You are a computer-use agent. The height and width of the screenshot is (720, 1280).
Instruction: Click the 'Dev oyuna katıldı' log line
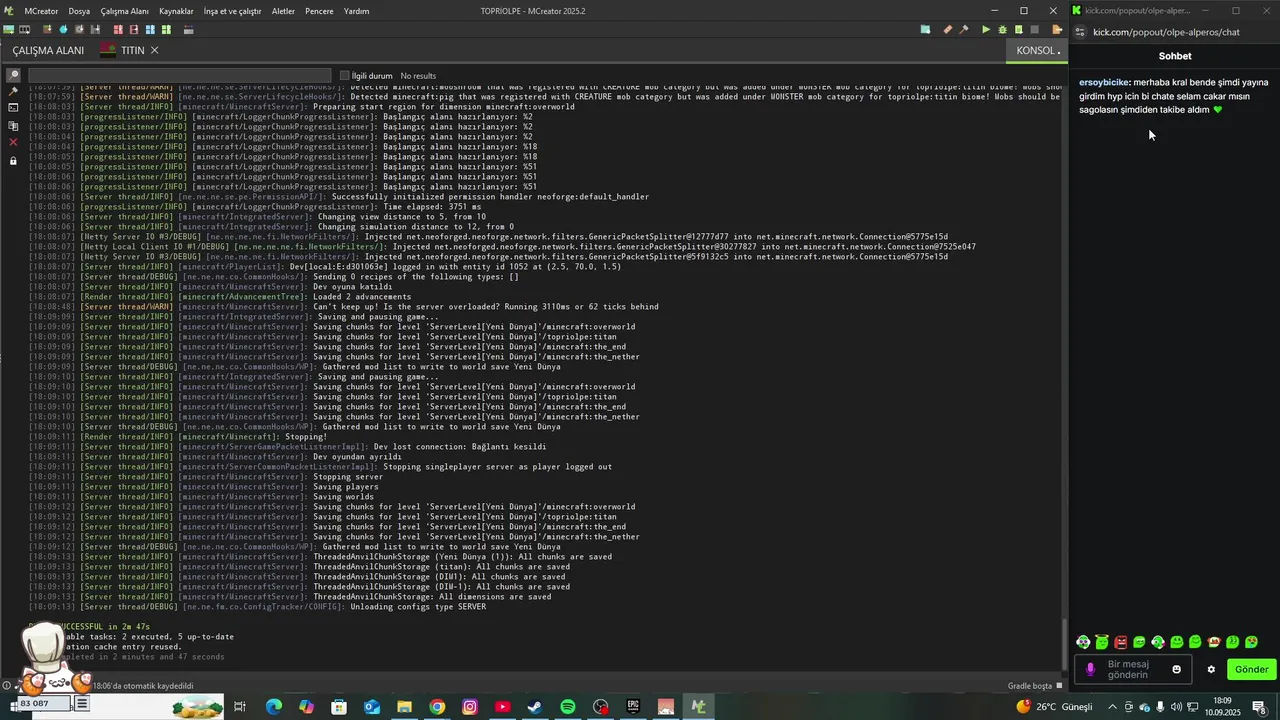[x=210, y=287]
